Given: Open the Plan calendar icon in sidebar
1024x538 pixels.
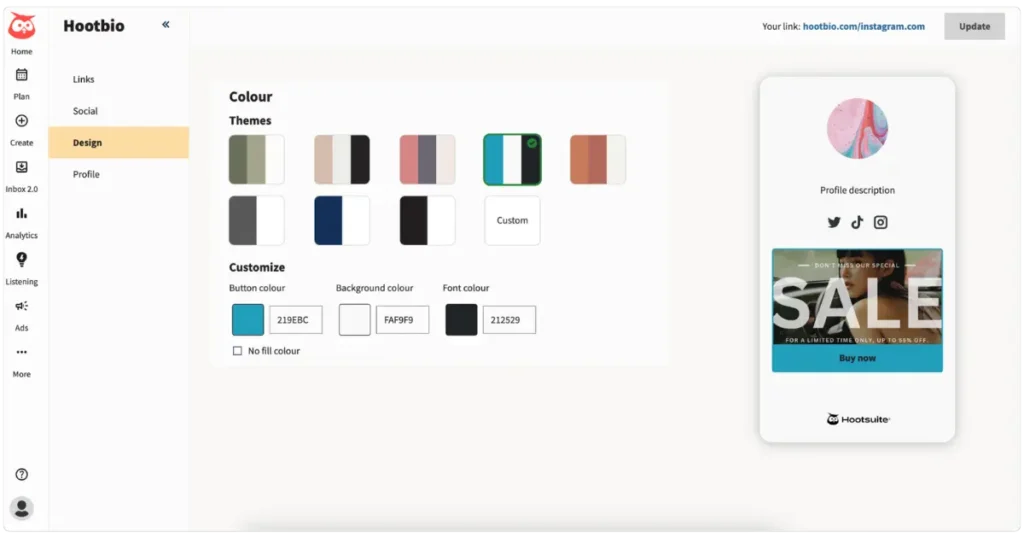Looking at the screenshot, I should [x=21, y=75].
